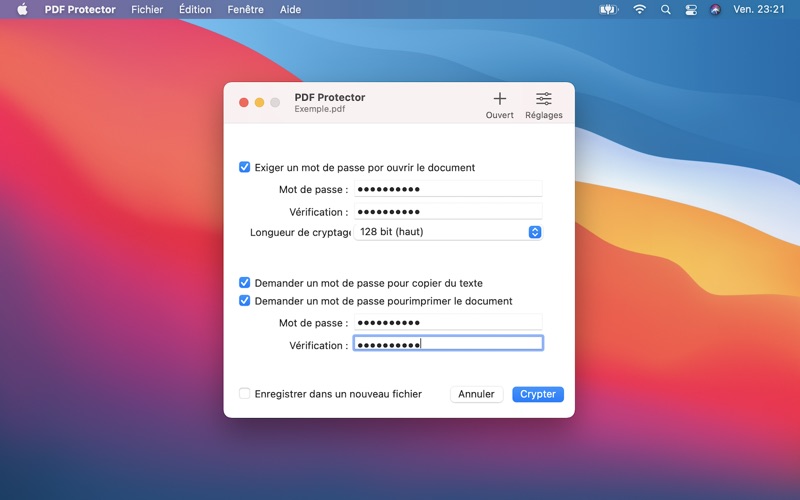Open the Aide menu
The height and width of the screenshot is (500, 800).
tap(290, 9)
